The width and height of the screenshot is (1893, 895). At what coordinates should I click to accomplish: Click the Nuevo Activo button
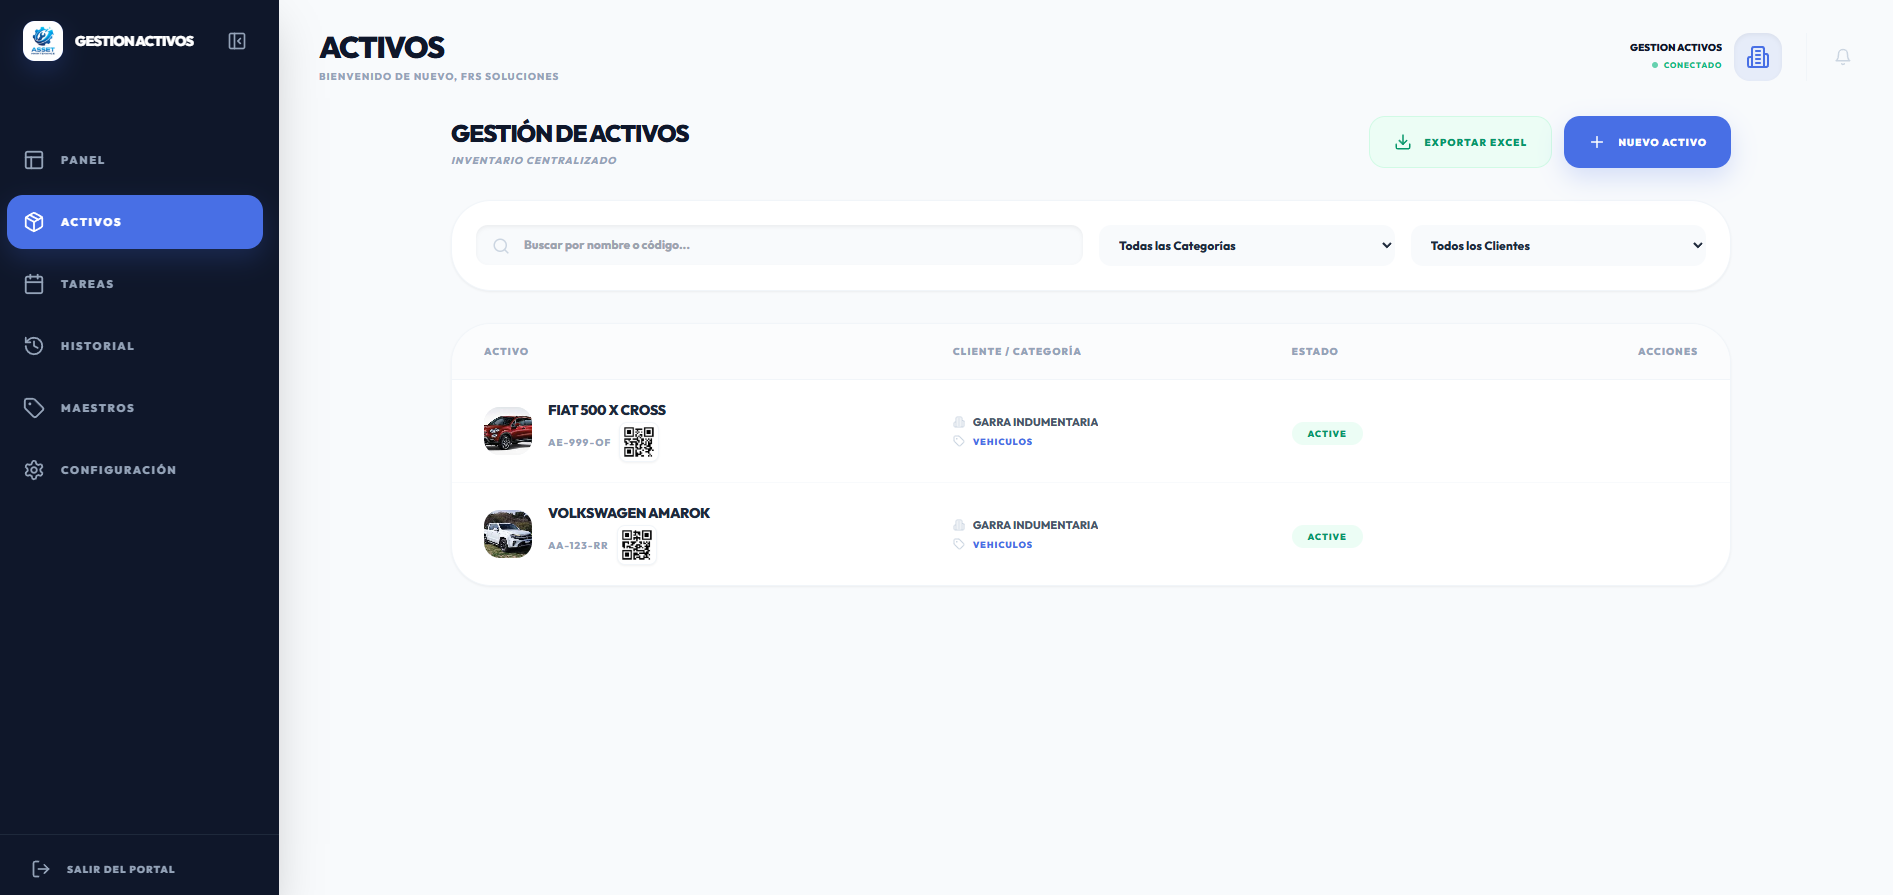pos(1646,142)
